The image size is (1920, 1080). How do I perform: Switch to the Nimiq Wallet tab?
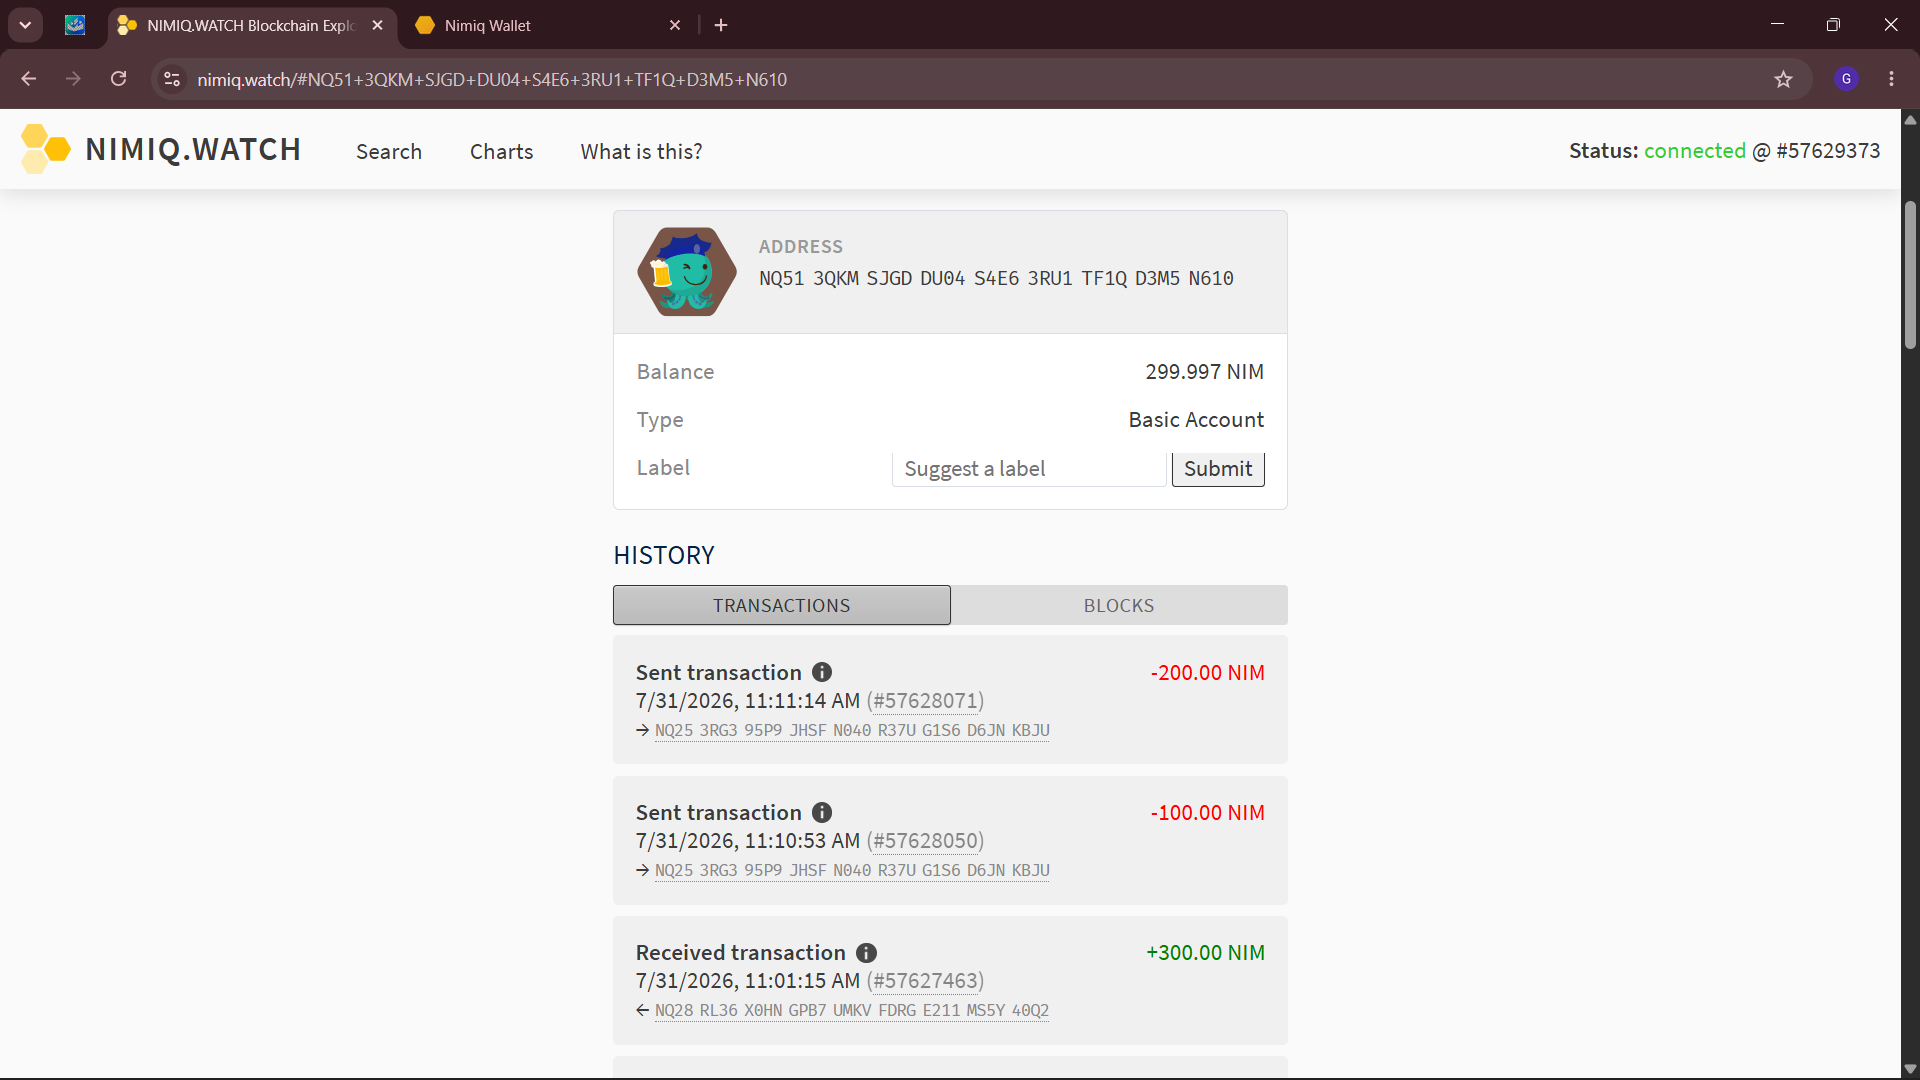click(x=547, y=26)
